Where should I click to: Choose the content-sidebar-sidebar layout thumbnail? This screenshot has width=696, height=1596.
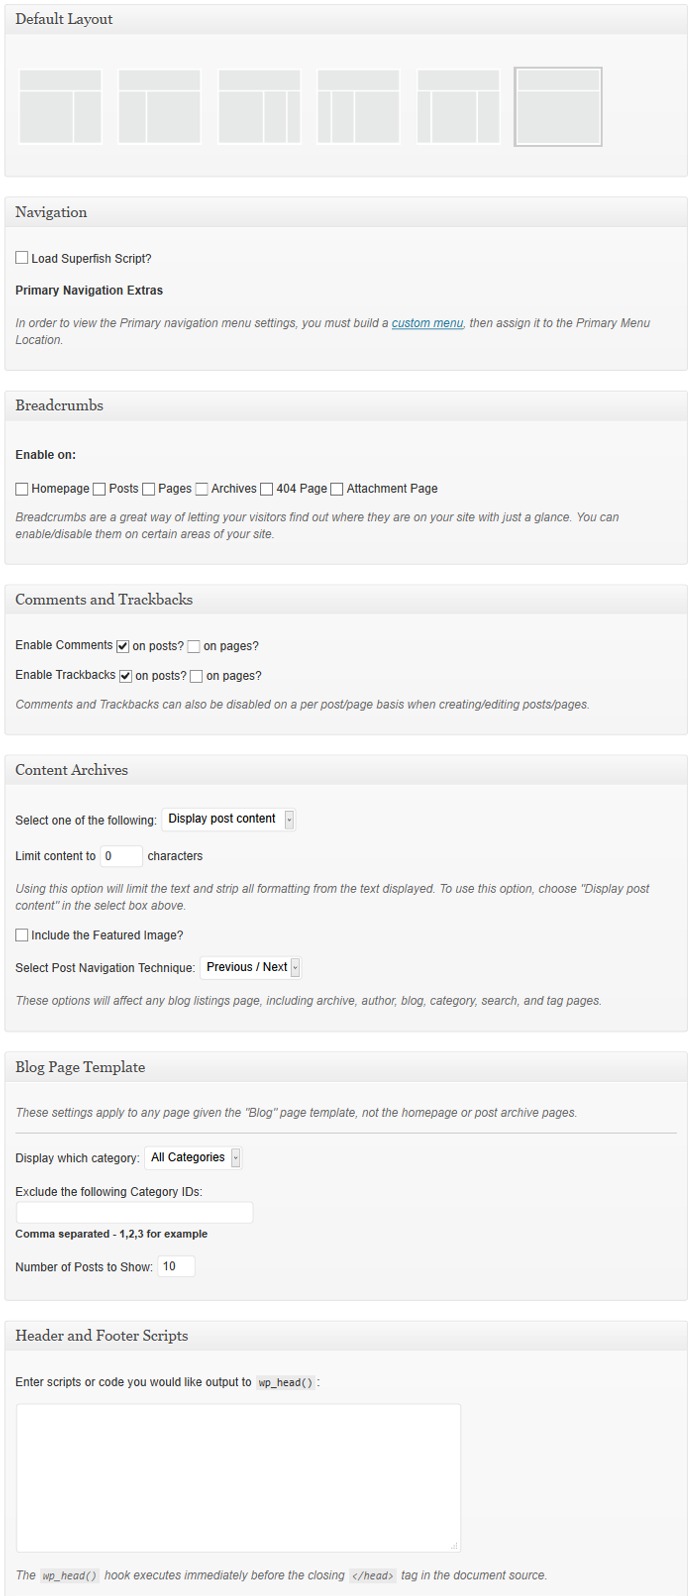point(259,106)
